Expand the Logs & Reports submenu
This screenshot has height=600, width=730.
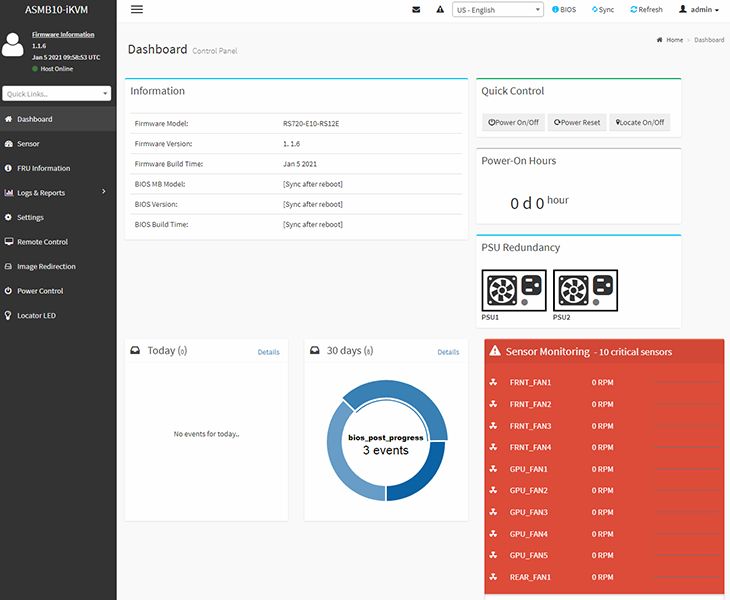[x=58, y=193]
